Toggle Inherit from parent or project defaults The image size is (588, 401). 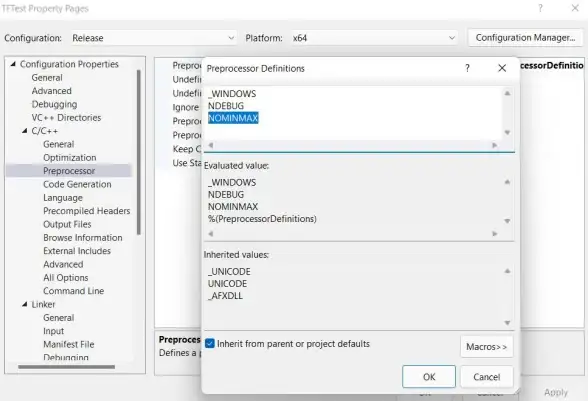(210, 343)
